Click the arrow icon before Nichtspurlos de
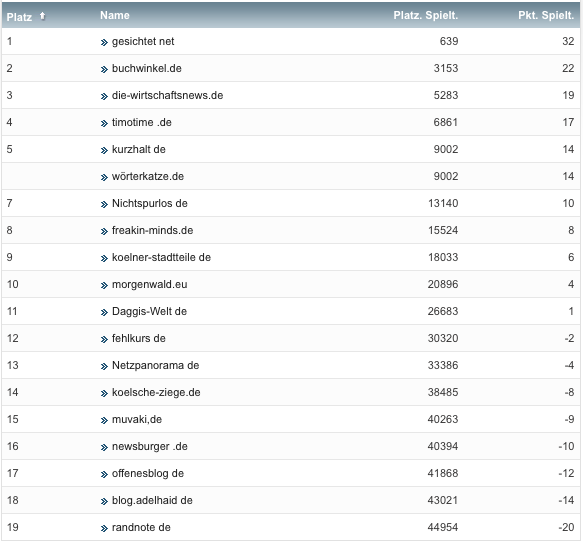This screenshot has height=542, width=583. 104,204
